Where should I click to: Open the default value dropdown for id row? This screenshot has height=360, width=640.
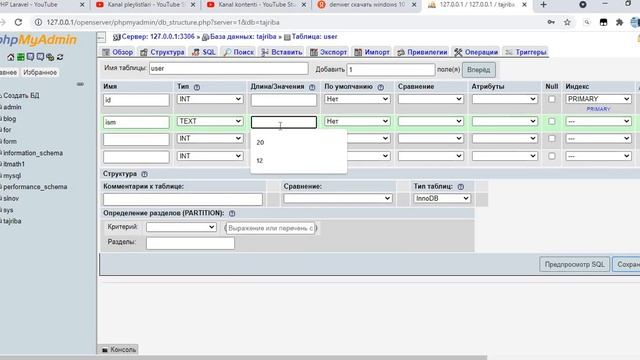coord(357,99)
